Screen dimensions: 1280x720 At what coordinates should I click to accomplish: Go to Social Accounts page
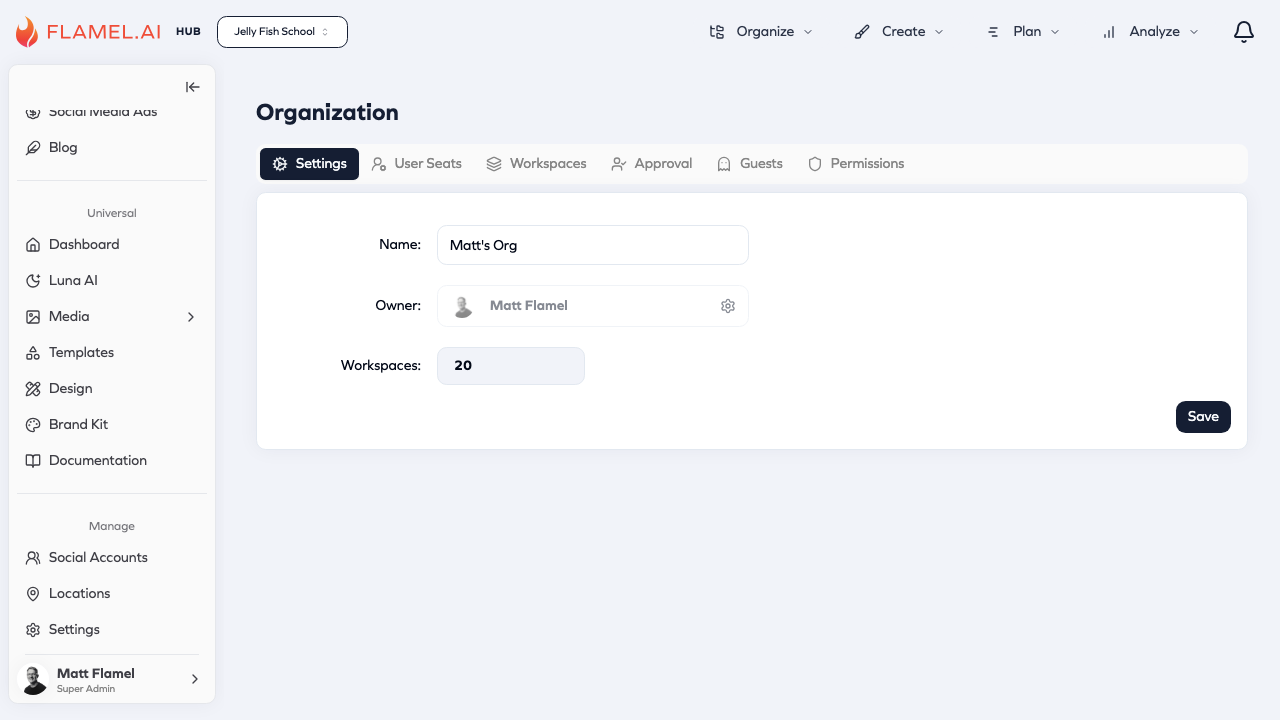pos(112,557)
